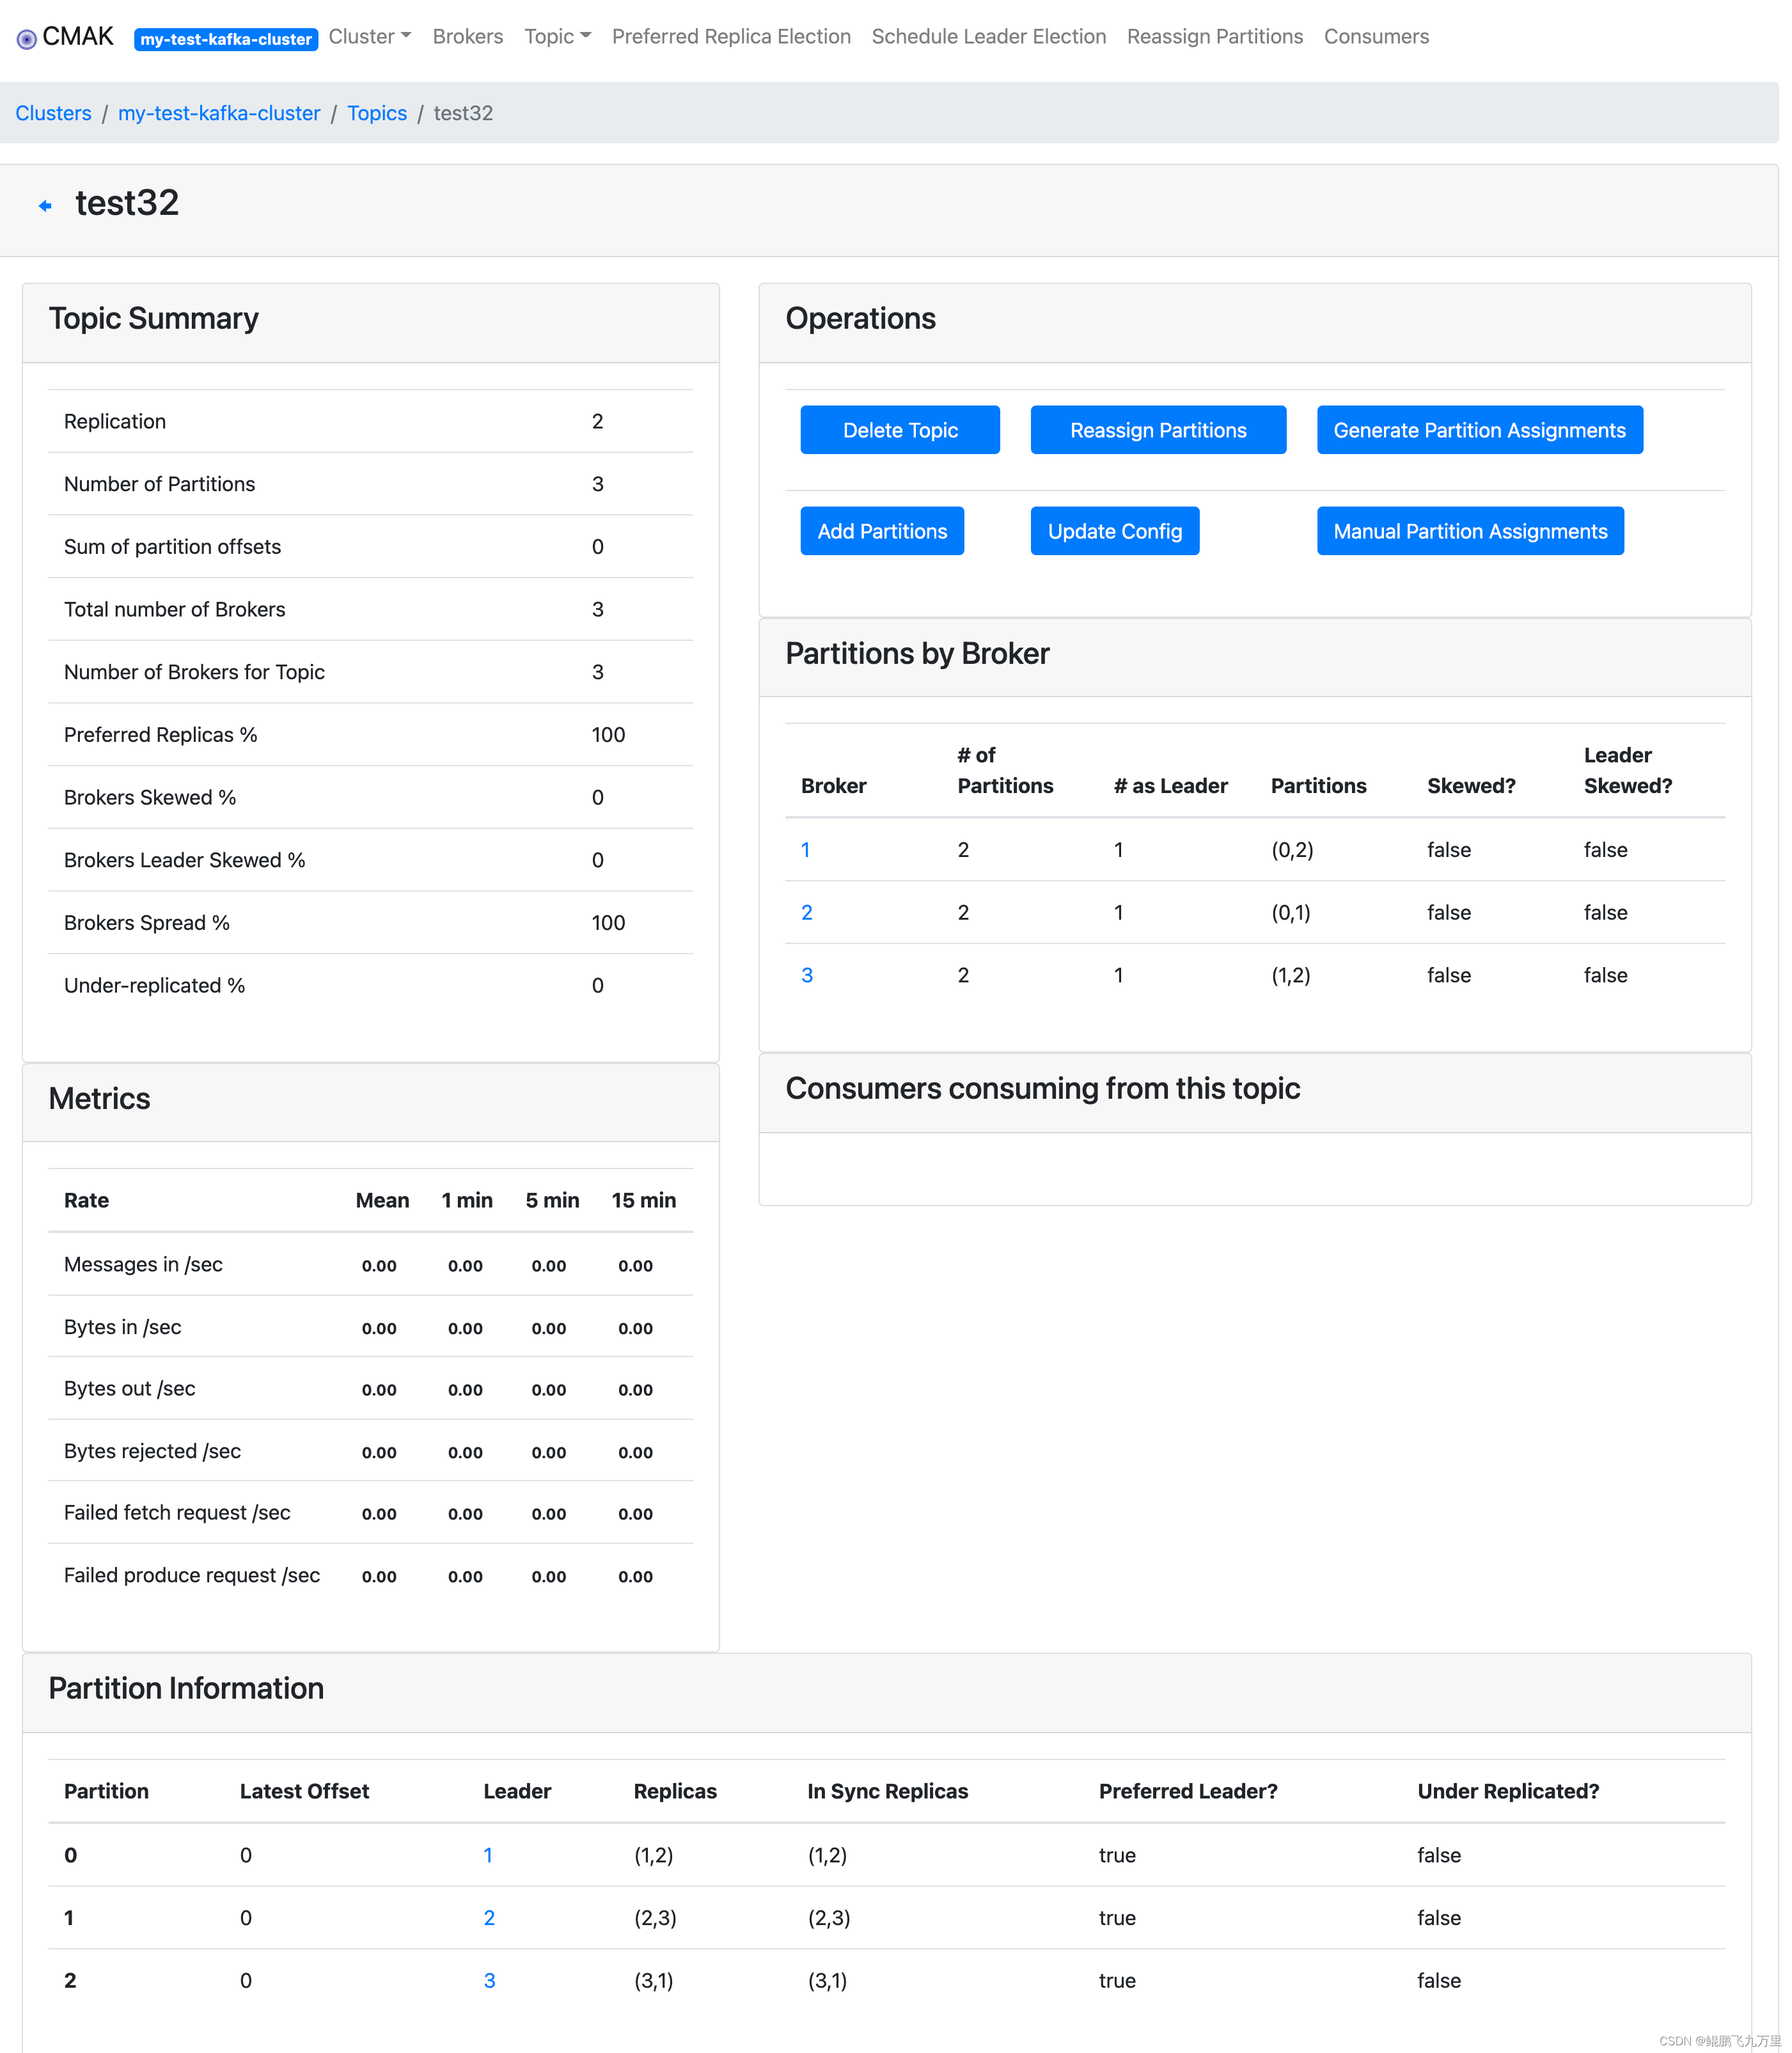Image resolution: width=1792 pixels, height=2053 pixels.
Task: Click the Topics breadcrumb link
Action: [x=376, y=113]
